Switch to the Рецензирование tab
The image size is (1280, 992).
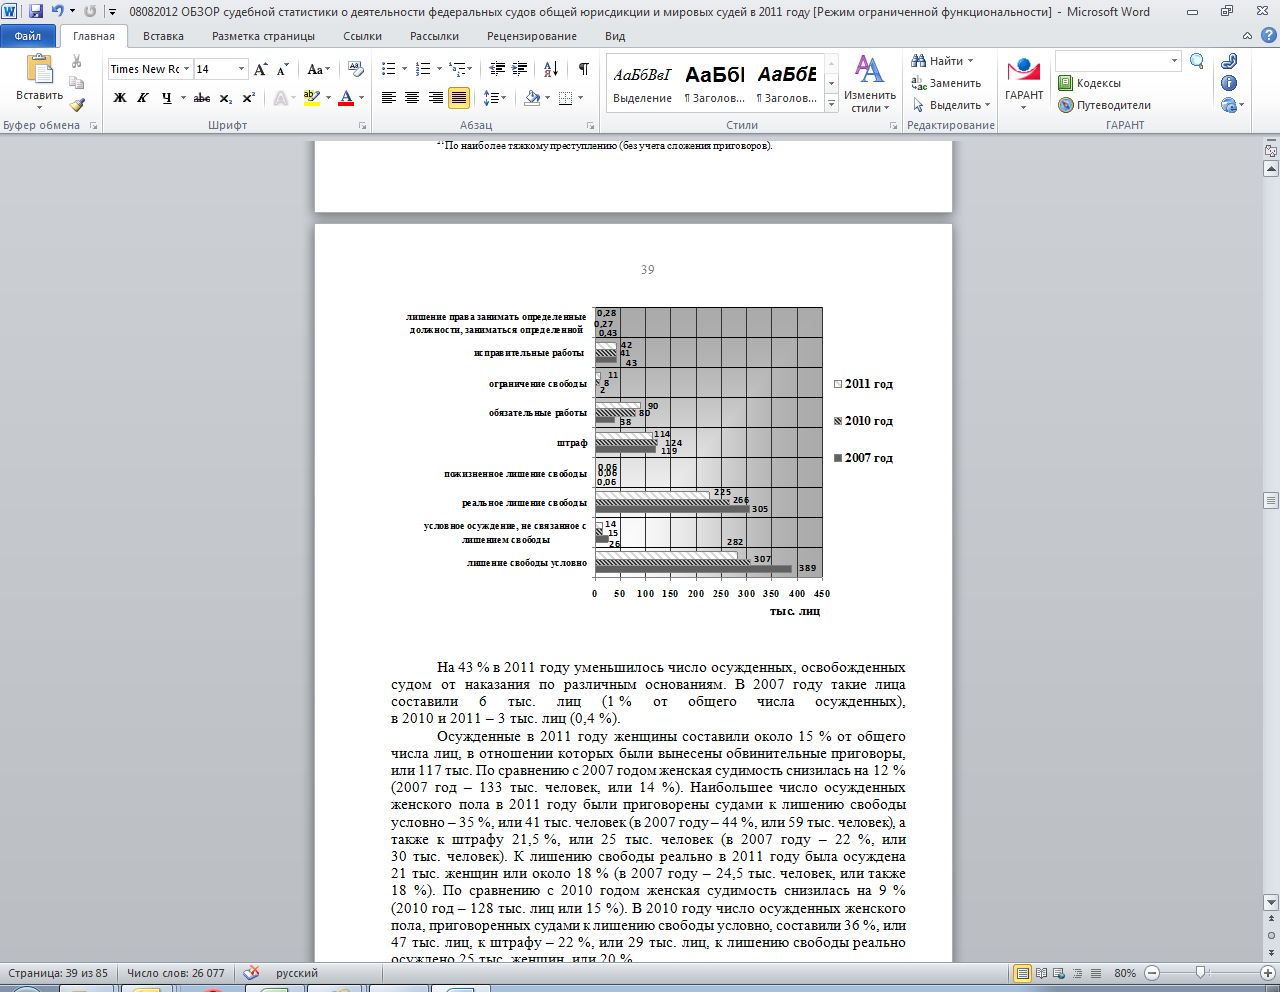coord(532,36)
